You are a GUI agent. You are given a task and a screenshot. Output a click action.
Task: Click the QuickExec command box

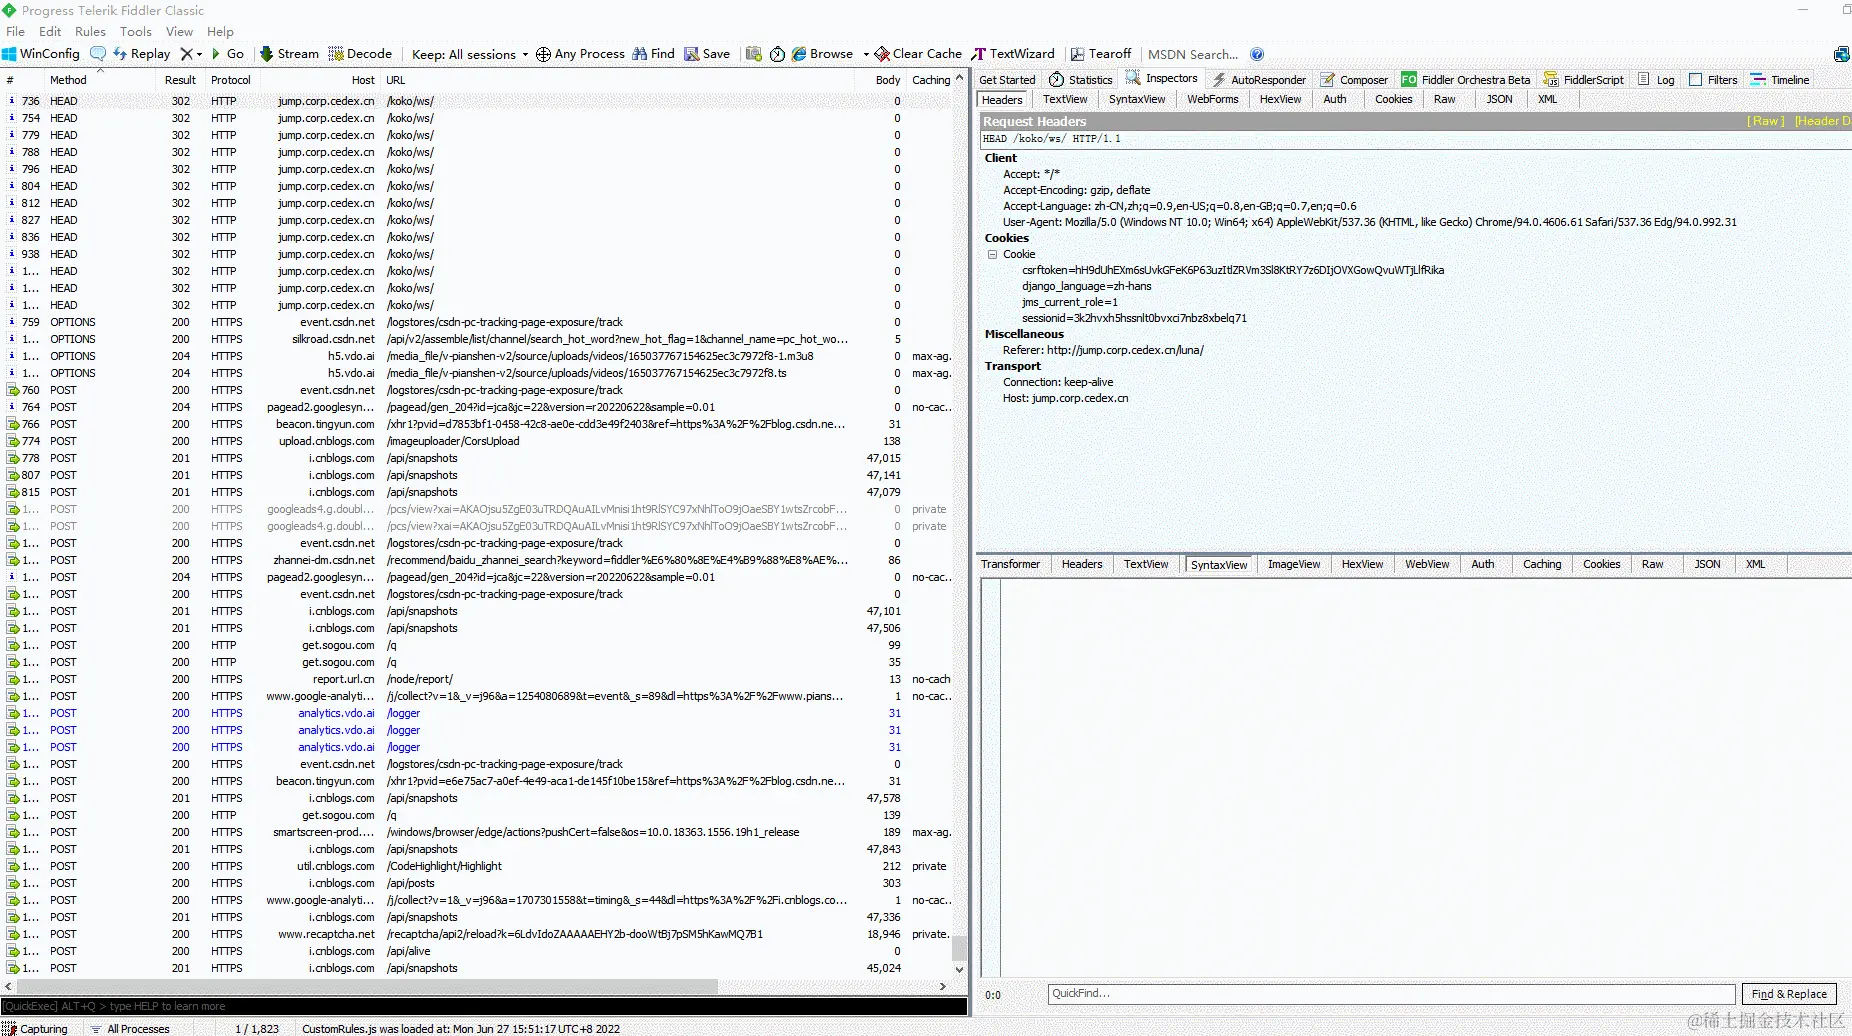tap(484, 1006)
